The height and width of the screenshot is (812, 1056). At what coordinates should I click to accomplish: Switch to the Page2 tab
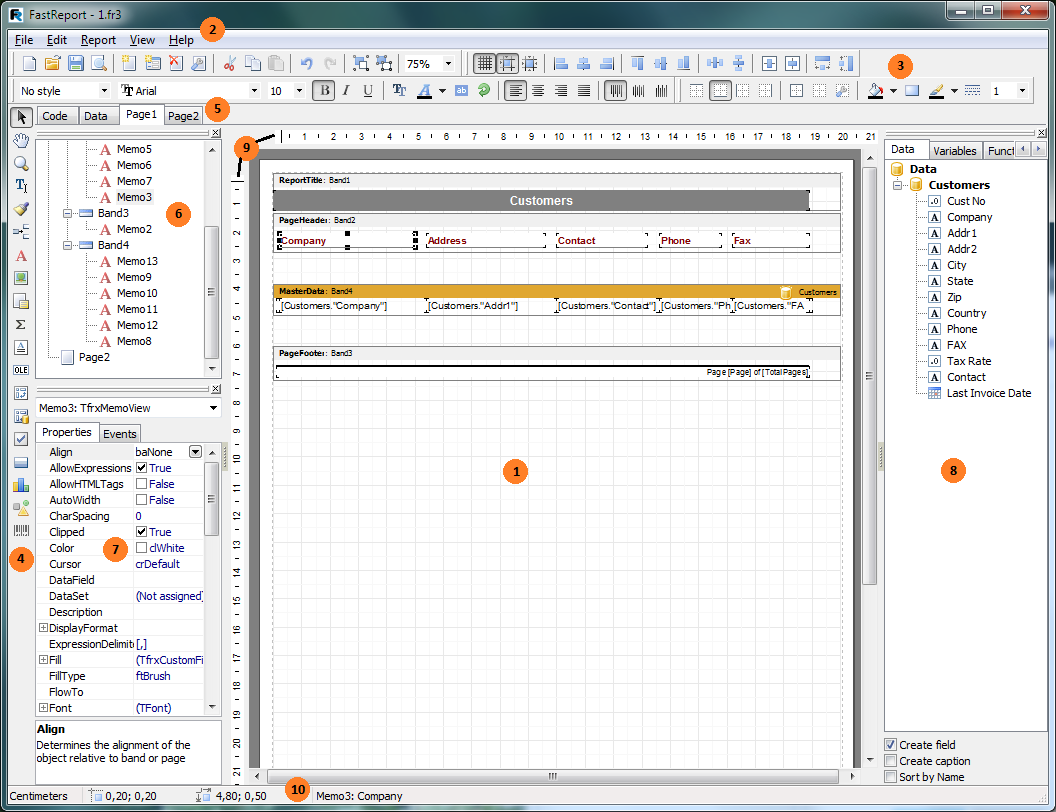[183, 116]
